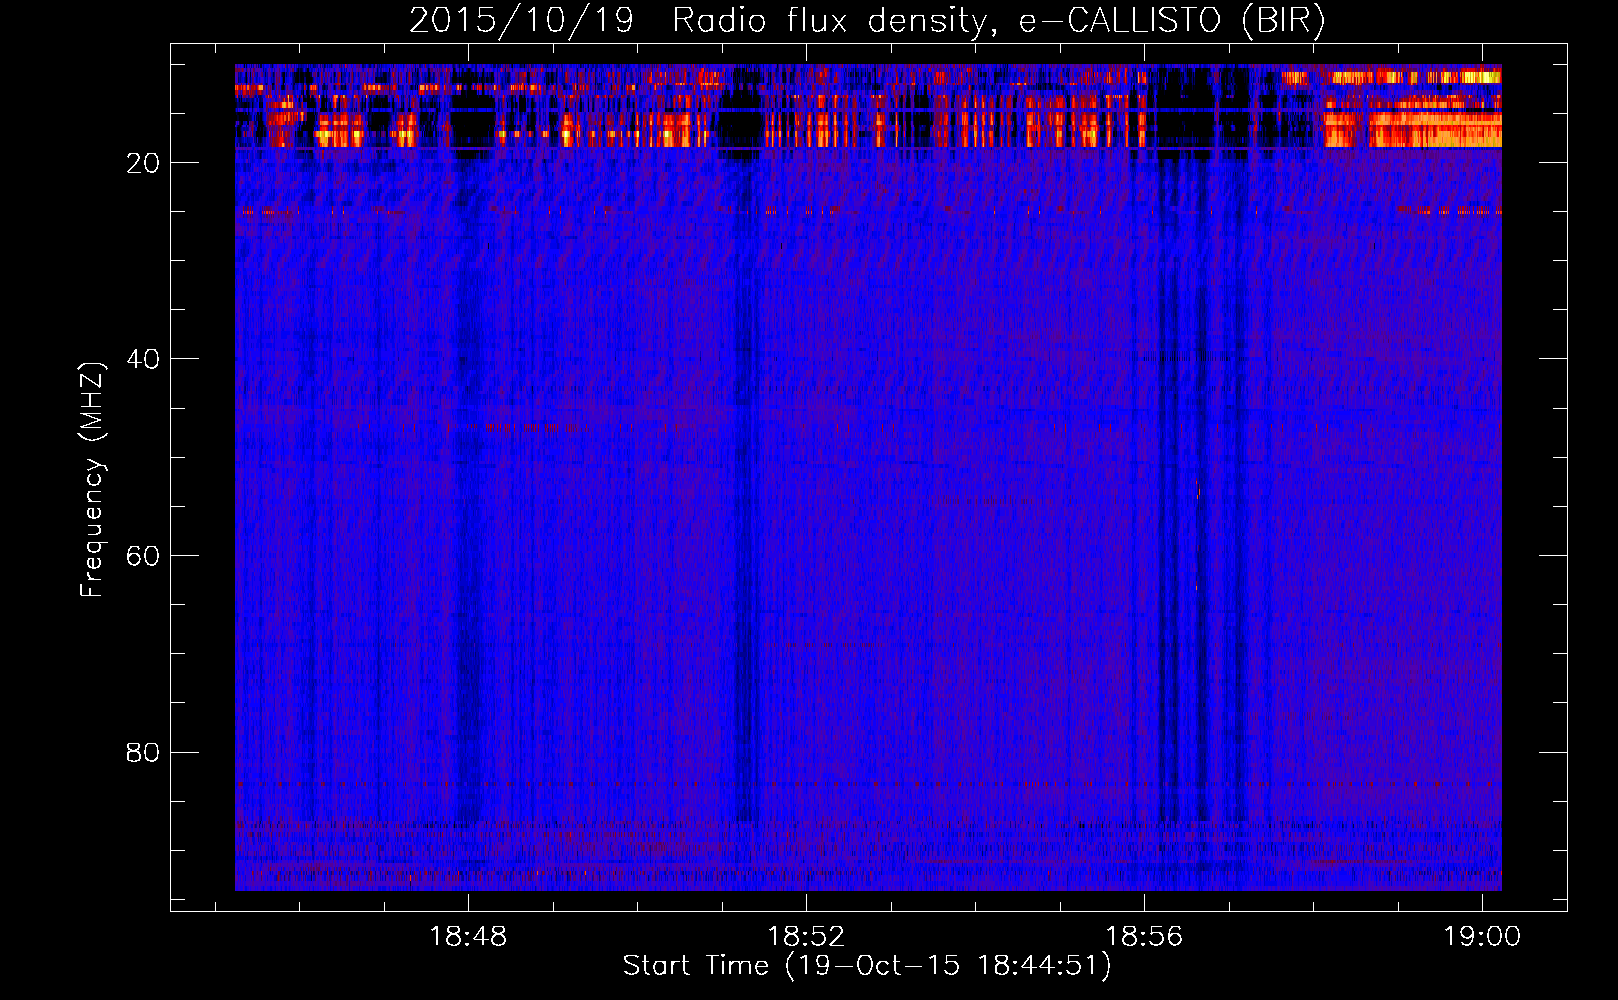
Task: Click the '40' frequency tick label
Action: pyautogui.click(x=143, y=359)
